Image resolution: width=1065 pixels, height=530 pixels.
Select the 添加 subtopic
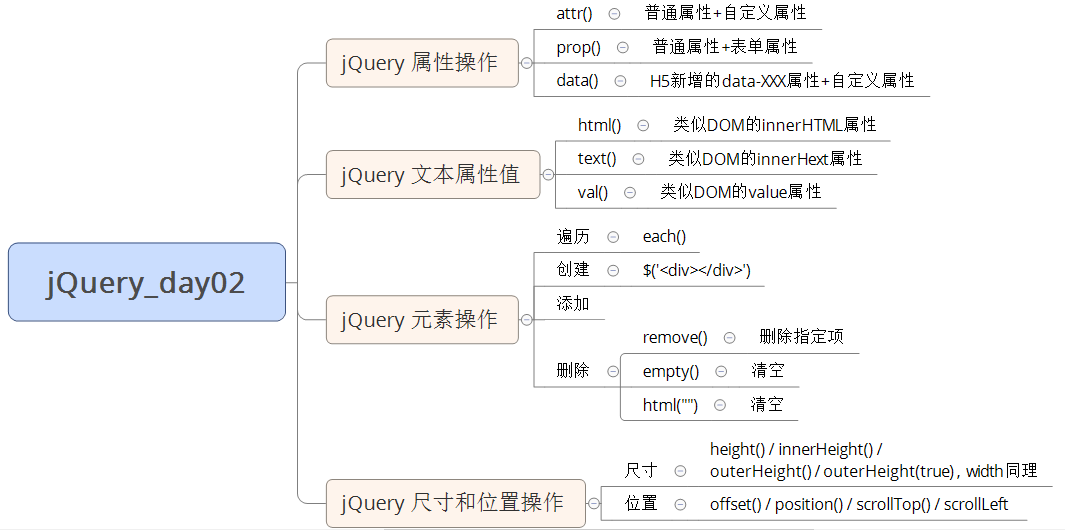(573, 304)
